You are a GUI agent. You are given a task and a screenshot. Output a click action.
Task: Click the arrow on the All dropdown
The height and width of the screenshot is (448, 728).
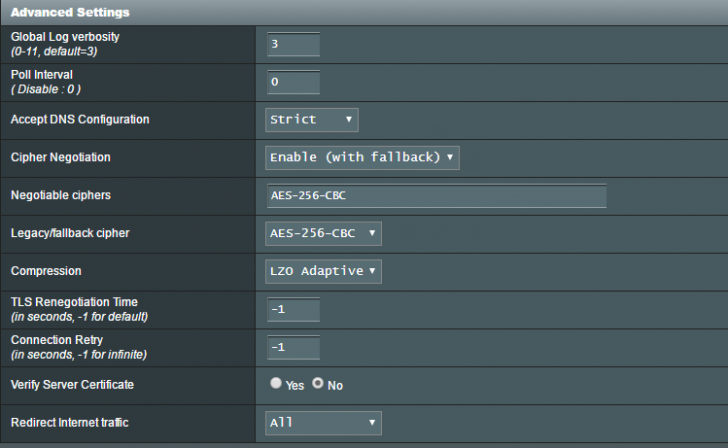point(372,423)
